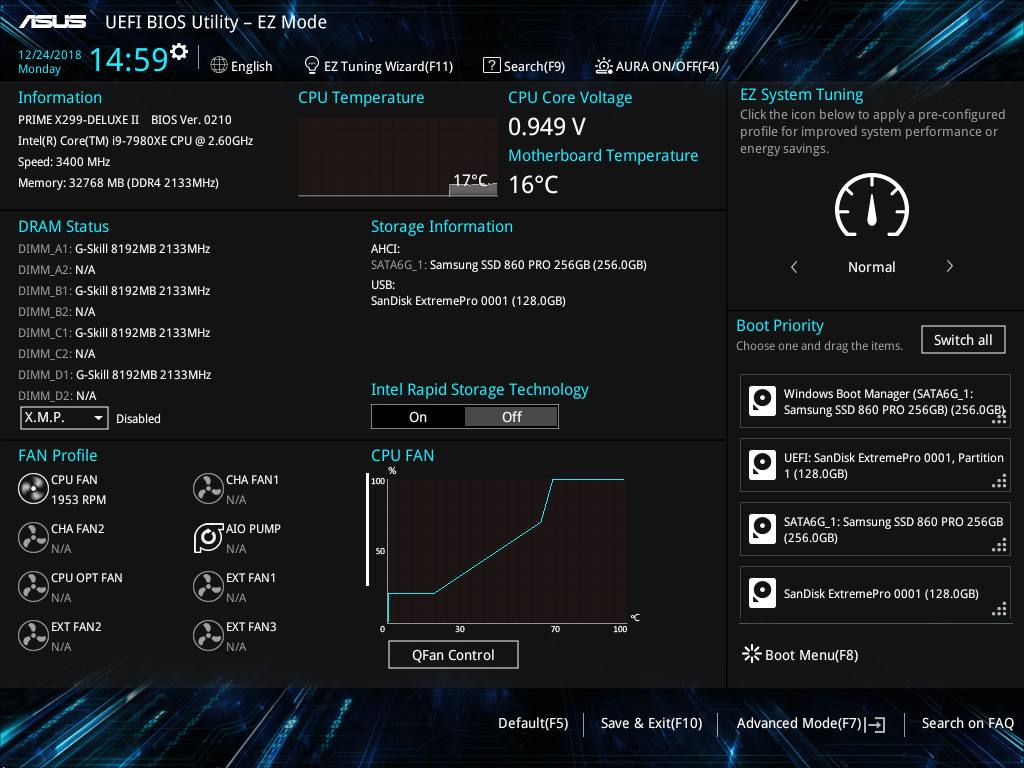The image size is (1024, 768).
Task: Click DIMM_B1 G-Skill 8192MB entry
Action: (x=114, y=291)
